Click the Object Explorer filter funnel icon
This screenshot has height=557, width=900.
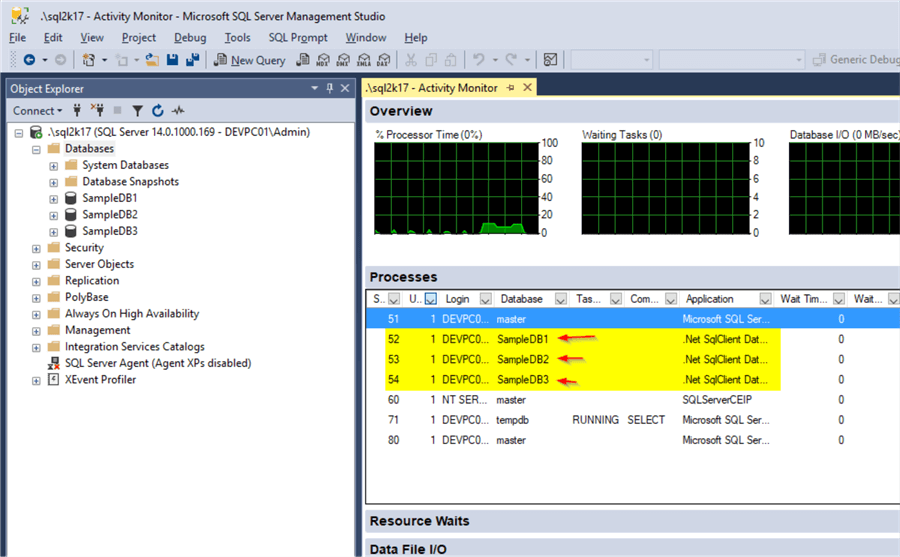[x=138, y=111]
